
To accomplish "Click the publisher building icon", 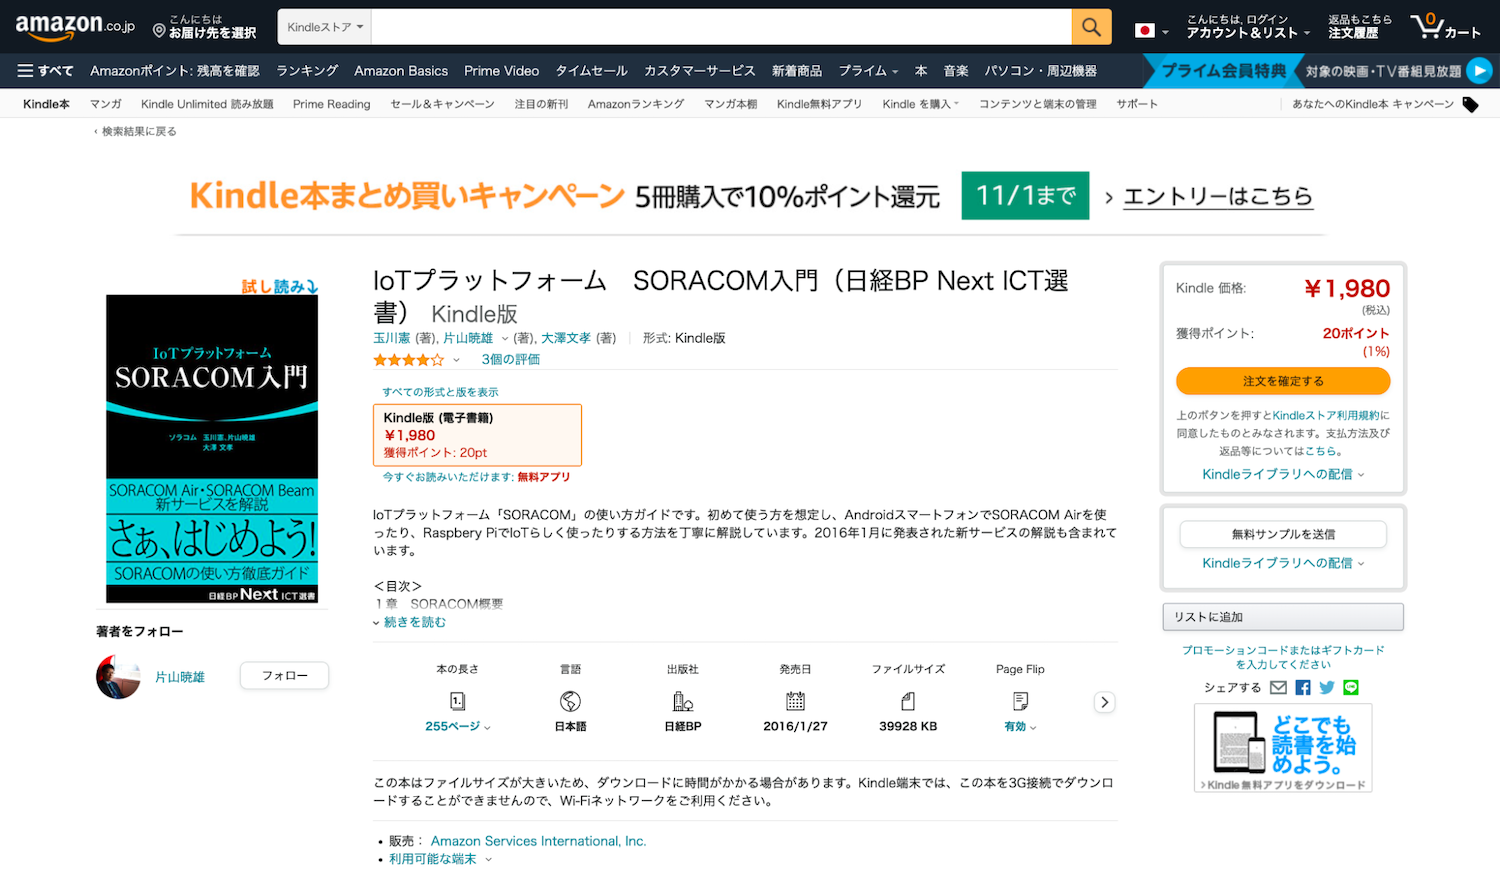I will pos(683,701).
